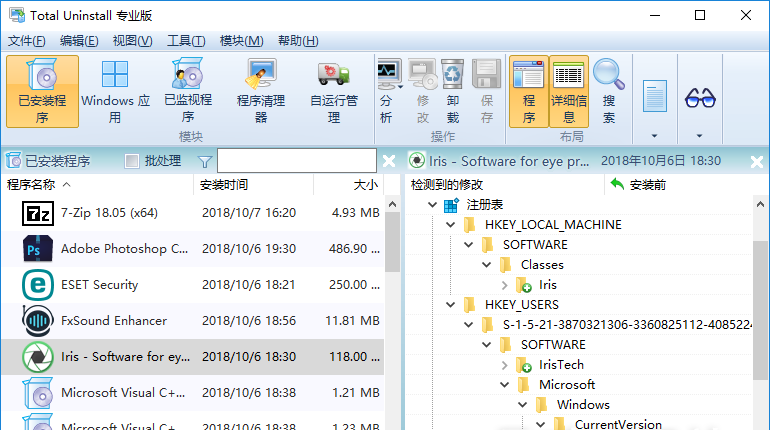The image size is (770, 430).
Task: Clear the filter with the X button
Action: [389, 161]
